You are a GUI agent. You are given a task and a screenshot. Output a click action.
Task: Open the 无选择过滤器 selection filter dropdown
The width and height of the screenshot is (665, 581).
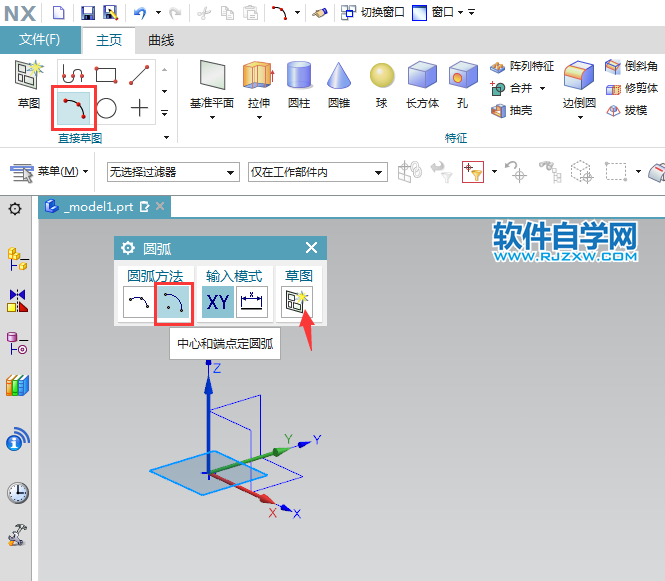click(x=173, y=172)
